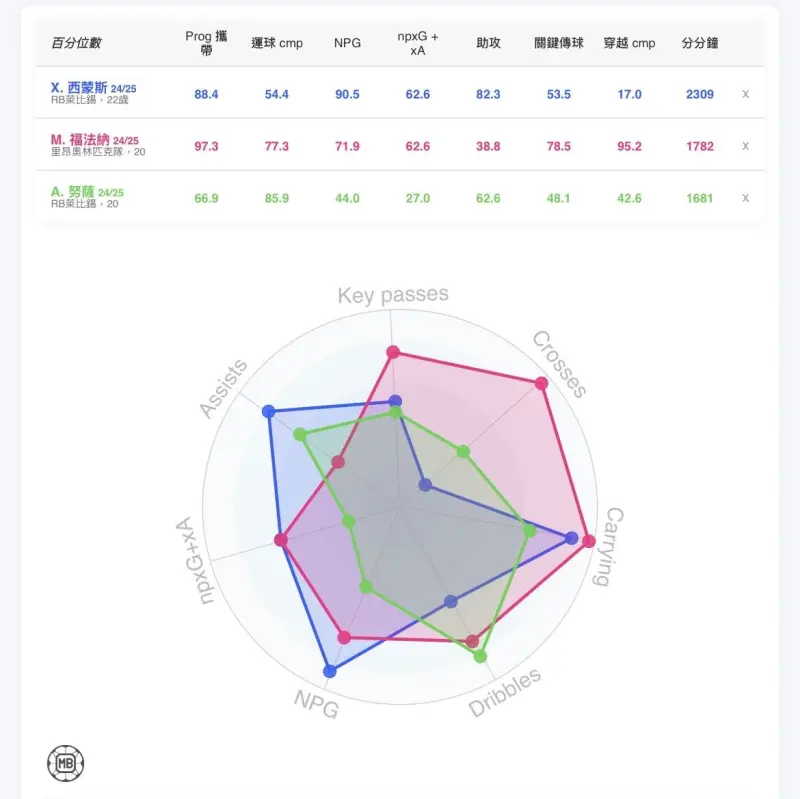
Task: Open player X. 西蒙斯 24/25 link
Action: 93,88
